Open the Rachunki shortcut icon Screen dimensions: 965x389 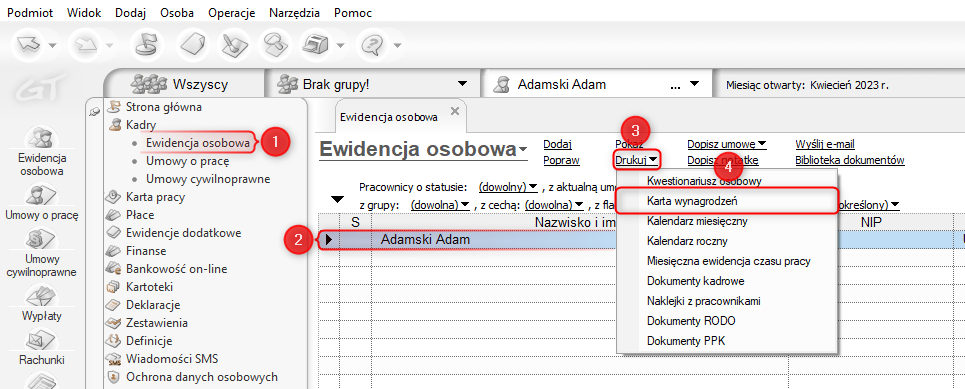pyautogui.click(x=42, y=348)
